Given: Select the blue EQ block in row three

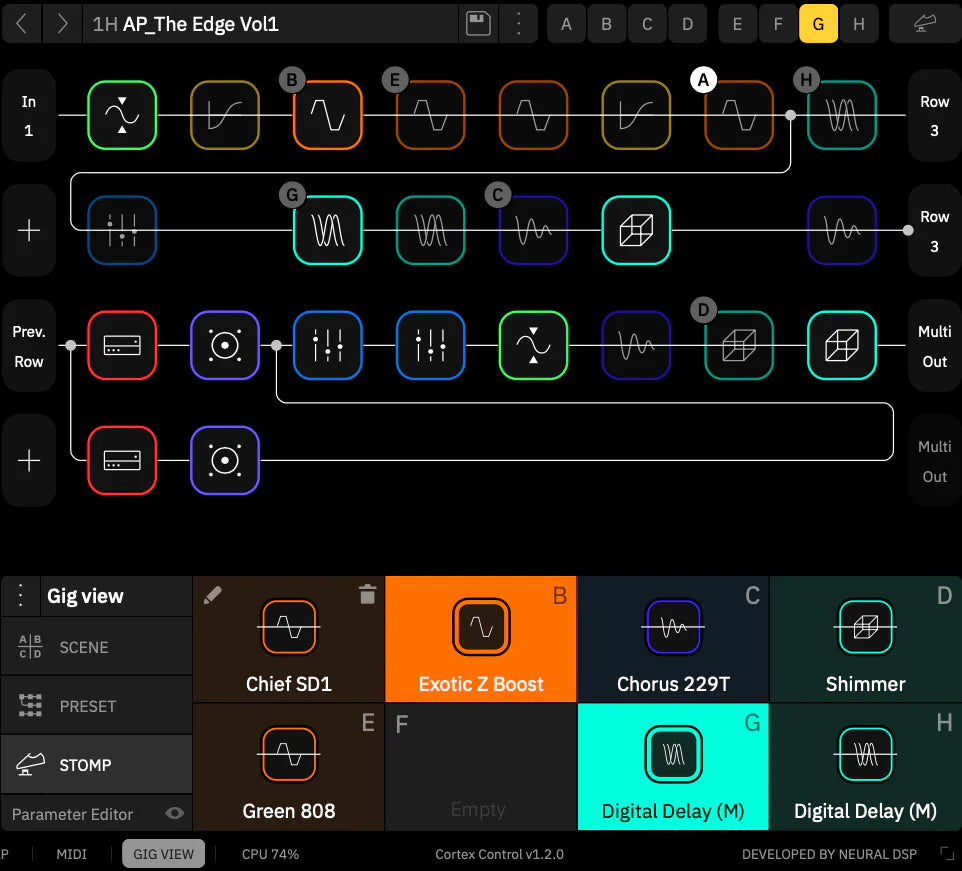Looking at the screenshot, I should [x=327, y=345].
